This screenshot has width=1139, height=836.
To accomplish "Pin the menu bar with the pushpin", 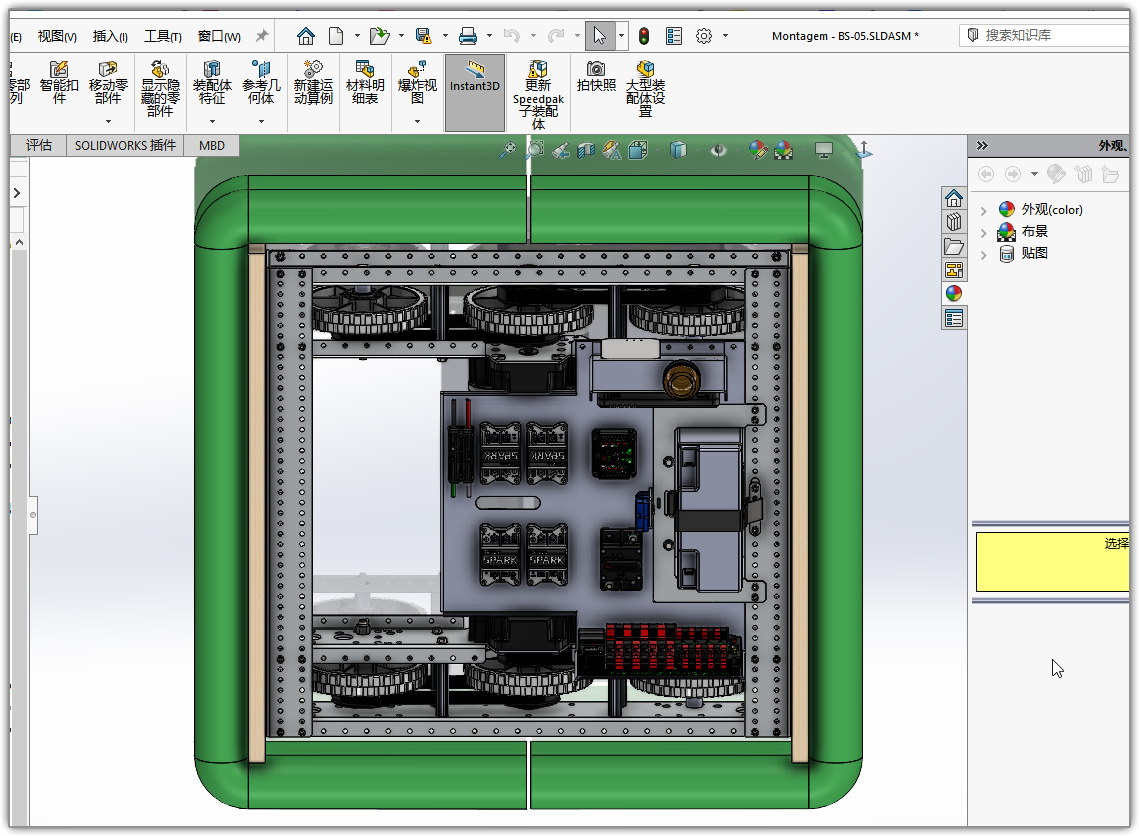I will (262, 36).
